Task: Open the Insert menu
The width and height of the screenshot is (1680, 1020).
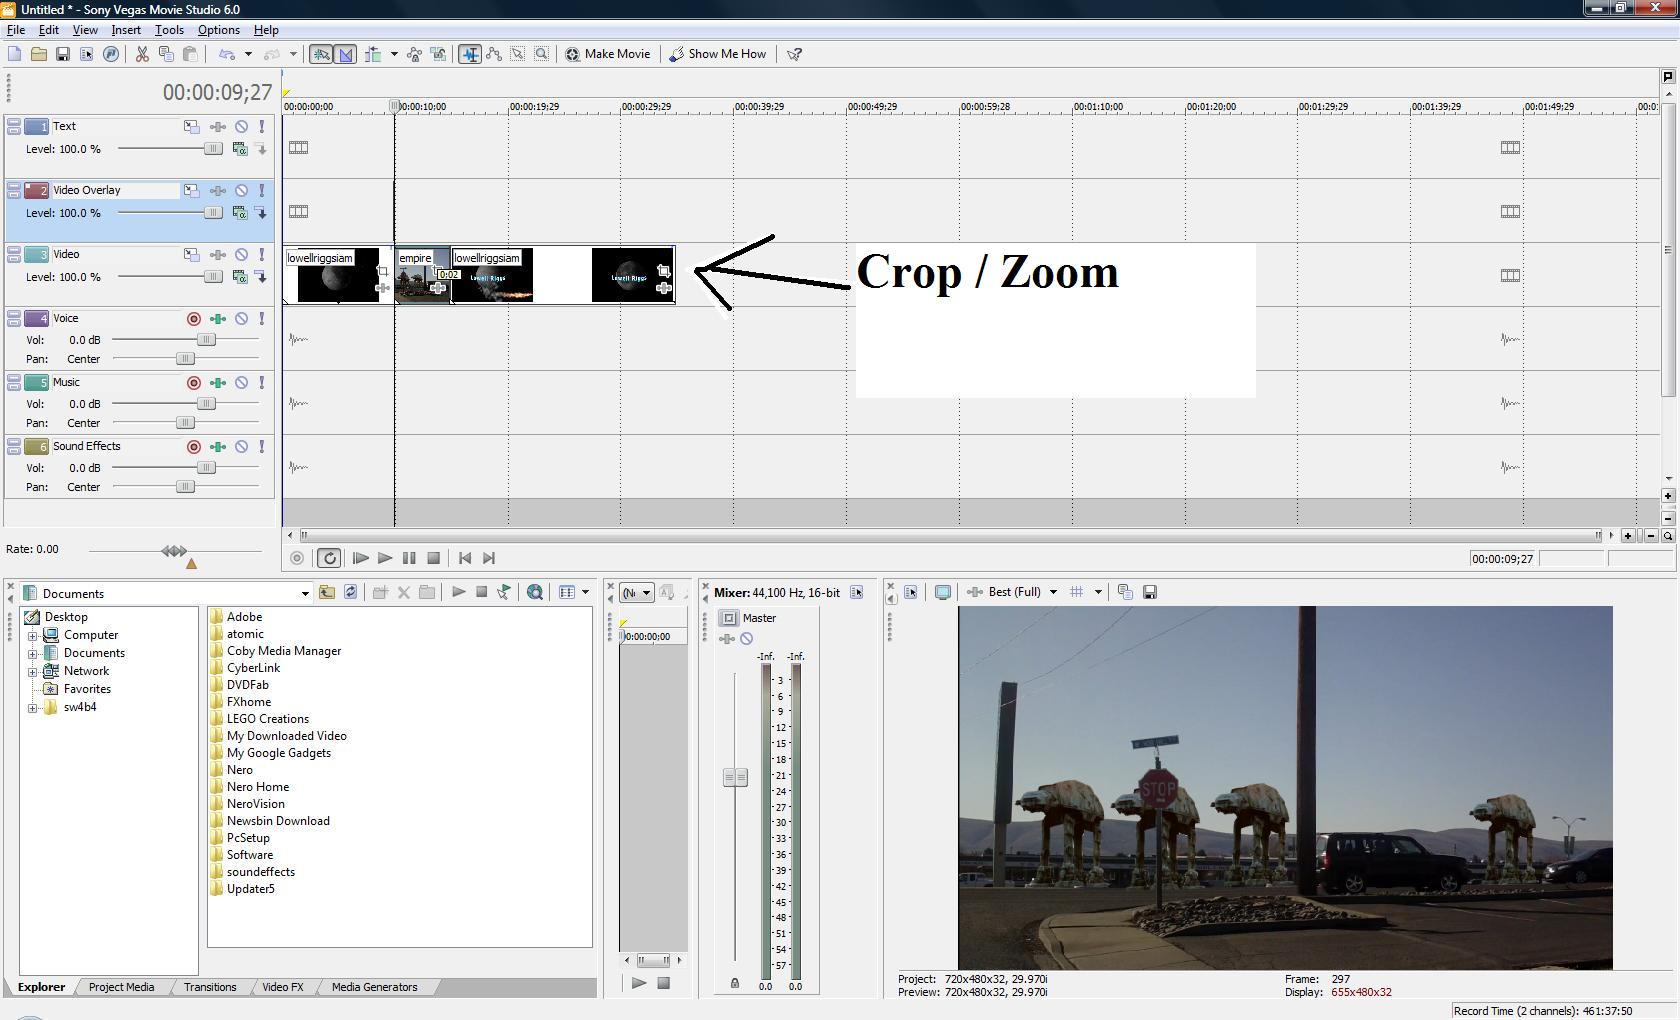Action: pos(126,30)
